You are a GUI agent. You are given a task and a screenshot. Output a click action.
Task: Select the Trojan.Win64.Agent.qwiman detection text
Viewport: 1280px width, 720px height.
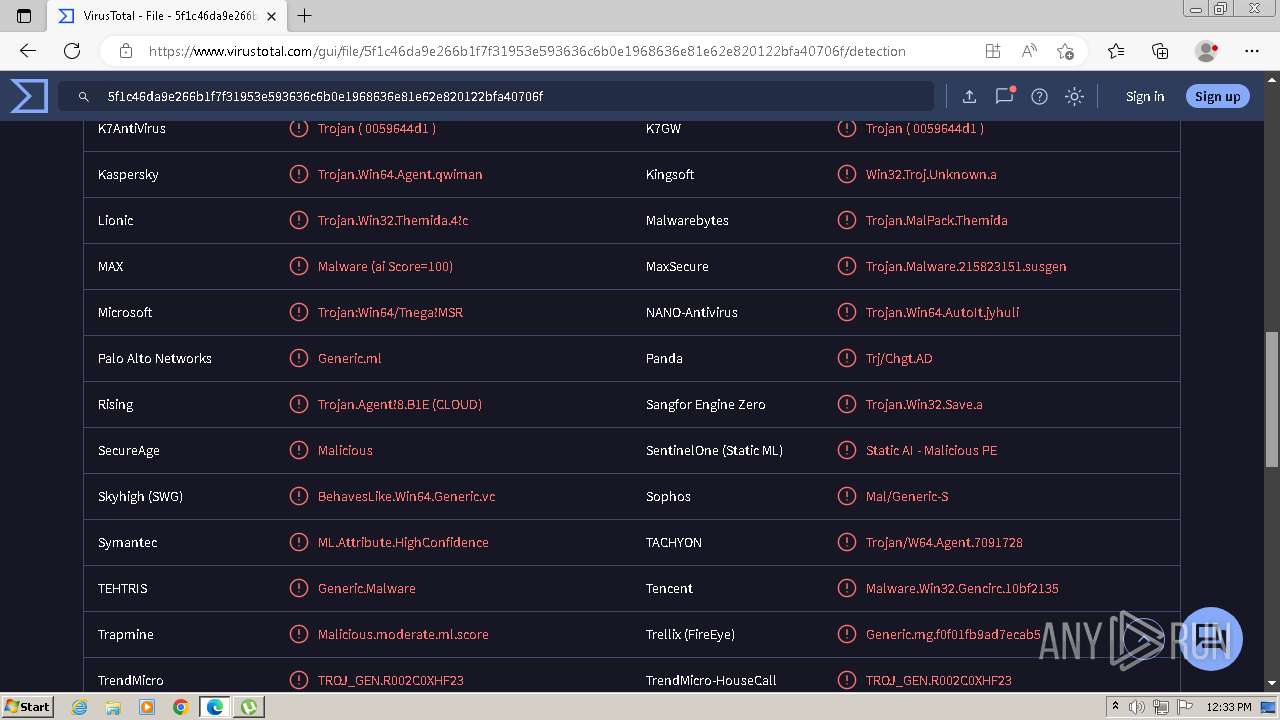pos(400,174)
